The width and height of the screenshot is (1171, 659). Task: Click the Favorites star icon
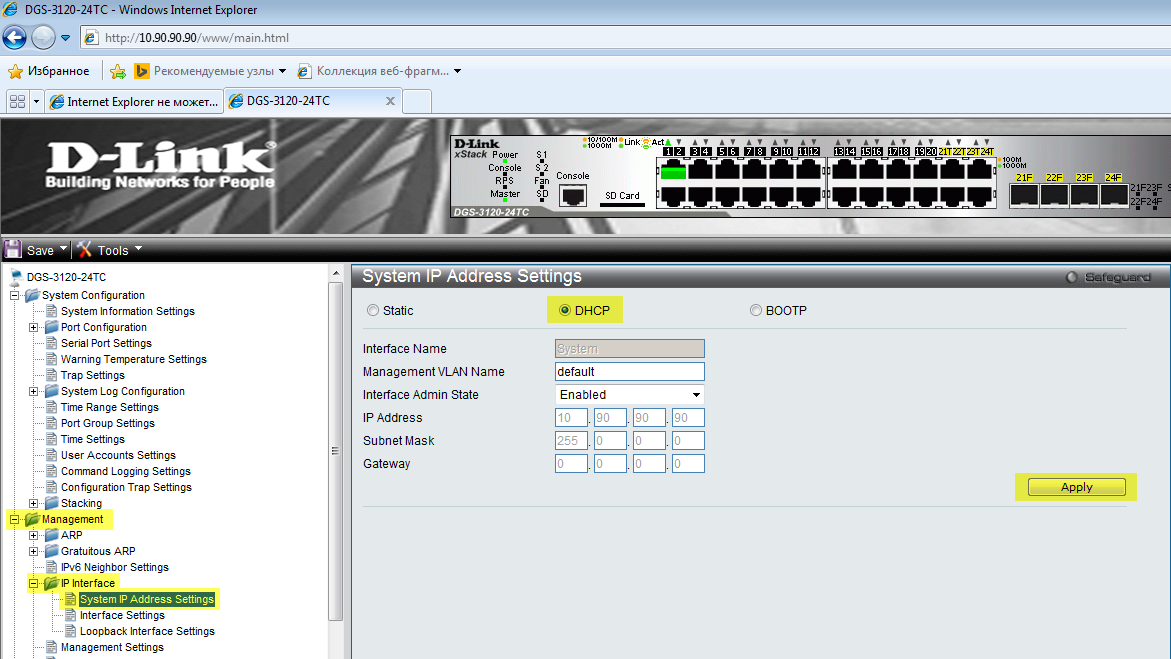[x=15, y=71]
